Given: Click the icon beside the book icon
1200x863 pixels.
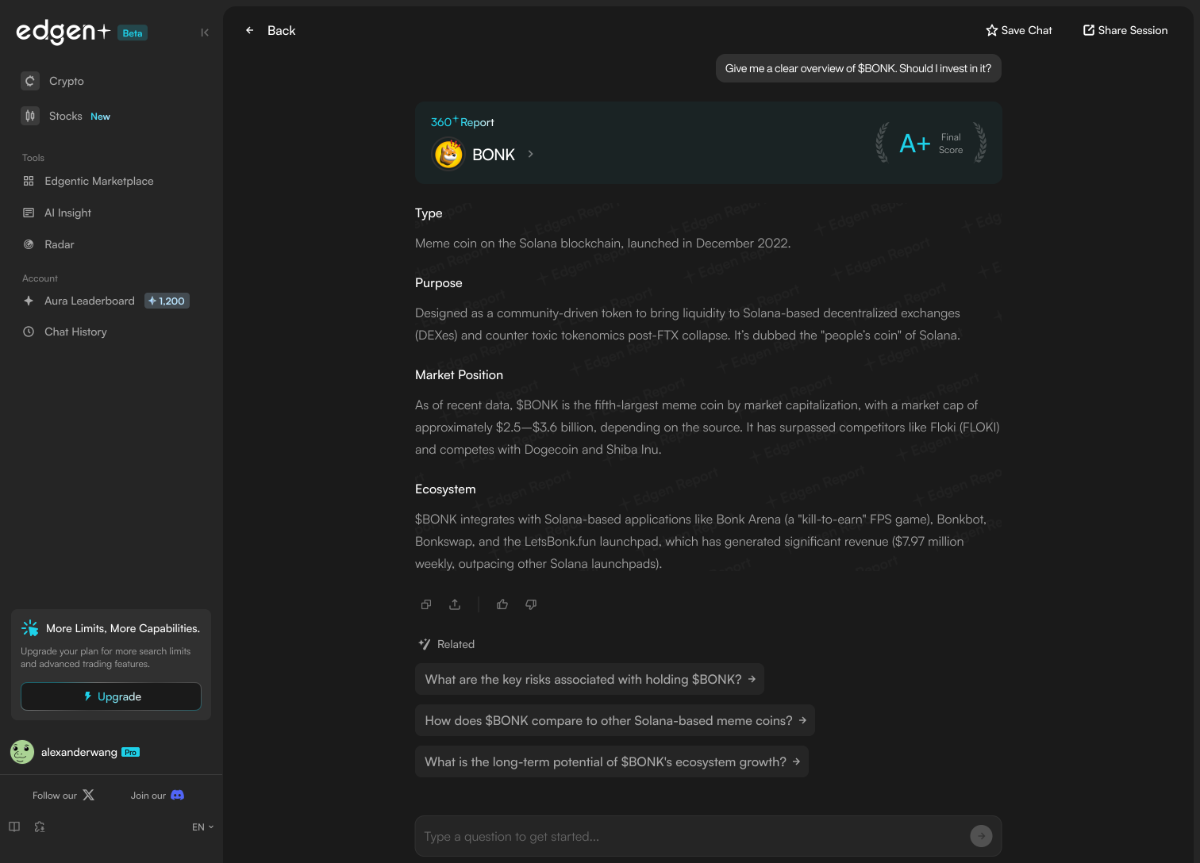Looking at the screenshot, I should coord(39,827).
